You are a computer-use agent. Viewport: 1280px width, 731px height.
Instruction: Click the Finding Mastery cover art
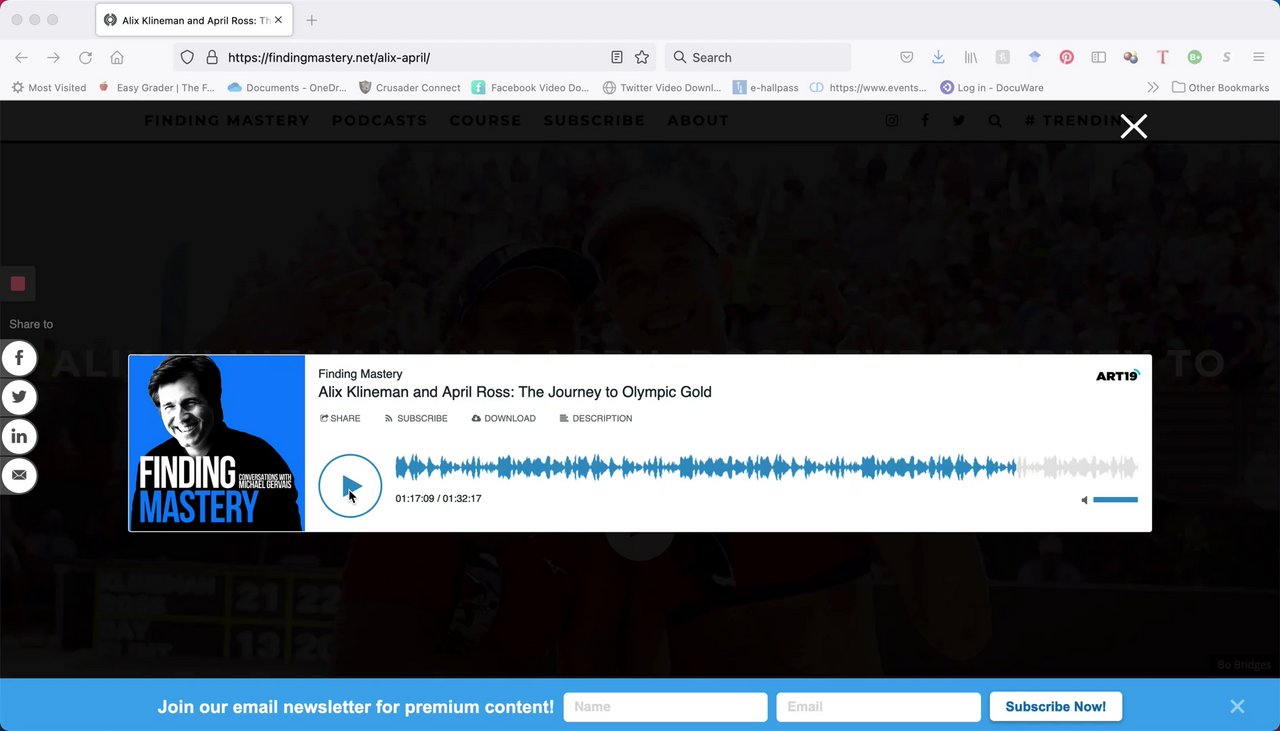pyautogui.click(x=217, y=443)
